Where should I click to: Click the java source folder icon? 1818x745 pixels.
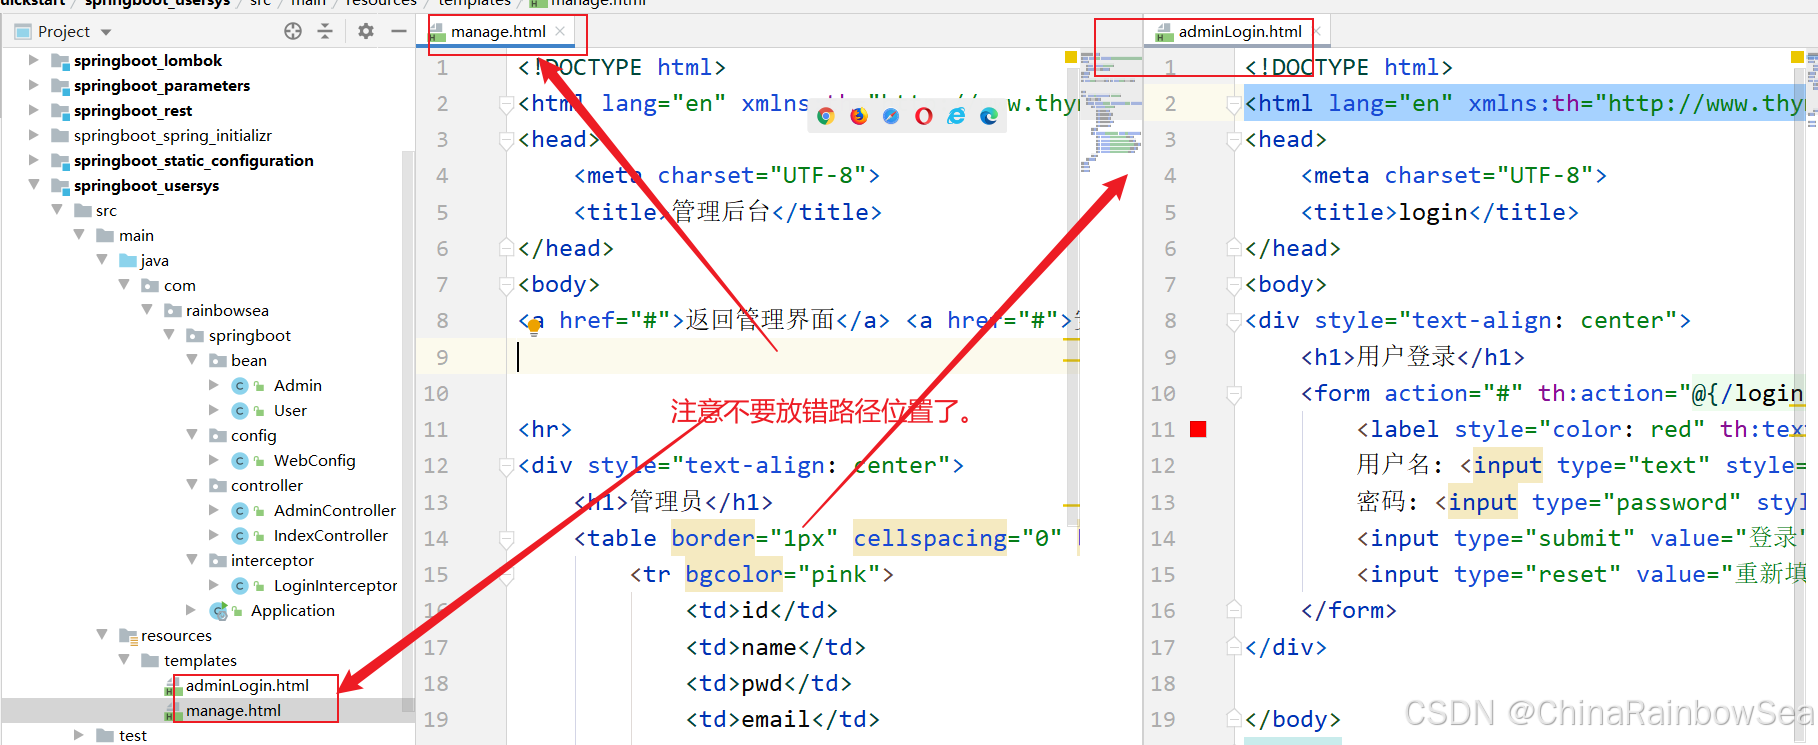click(128, 261)
